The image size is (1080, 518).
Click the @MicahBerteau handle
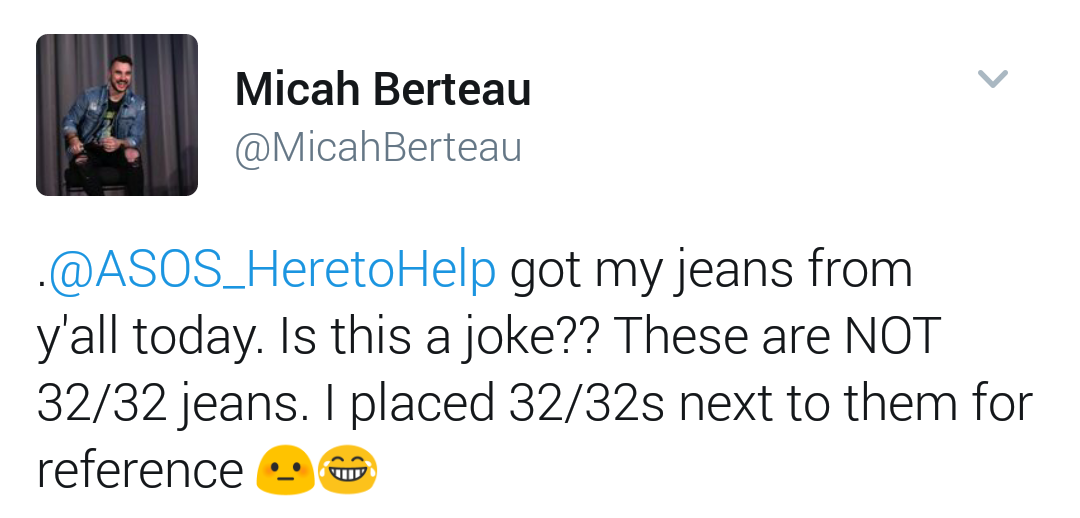(378, 148)
